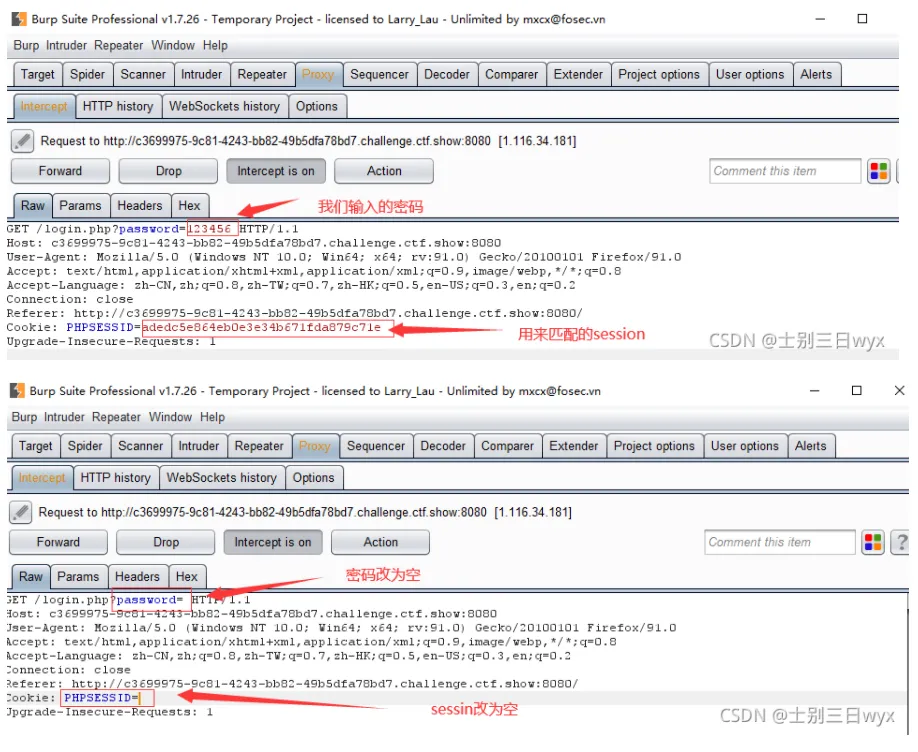Open the highlight color picker in lower window
This screenshot has height=752, width=918.
873,542
